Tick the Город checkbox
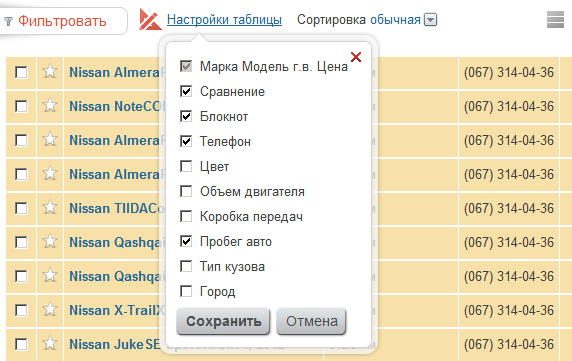572x361 pixels. [186, 291]
